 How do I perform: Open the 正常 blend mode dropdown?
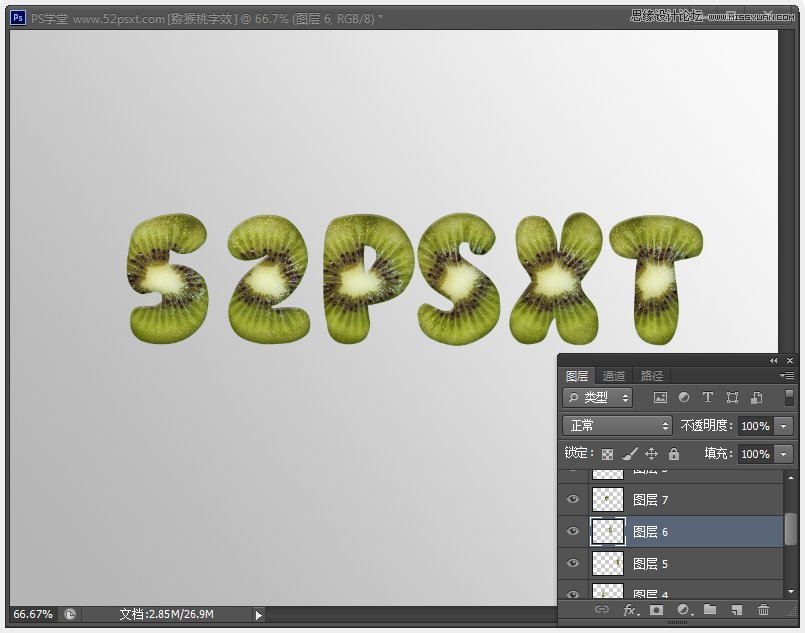617,426
